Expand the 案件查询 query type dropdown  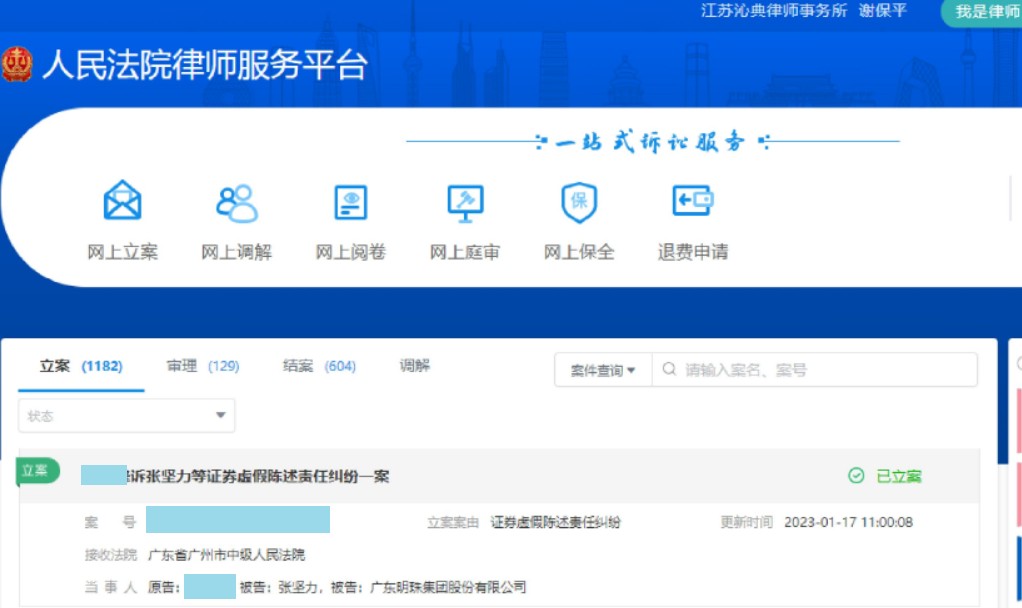[602, 369]
